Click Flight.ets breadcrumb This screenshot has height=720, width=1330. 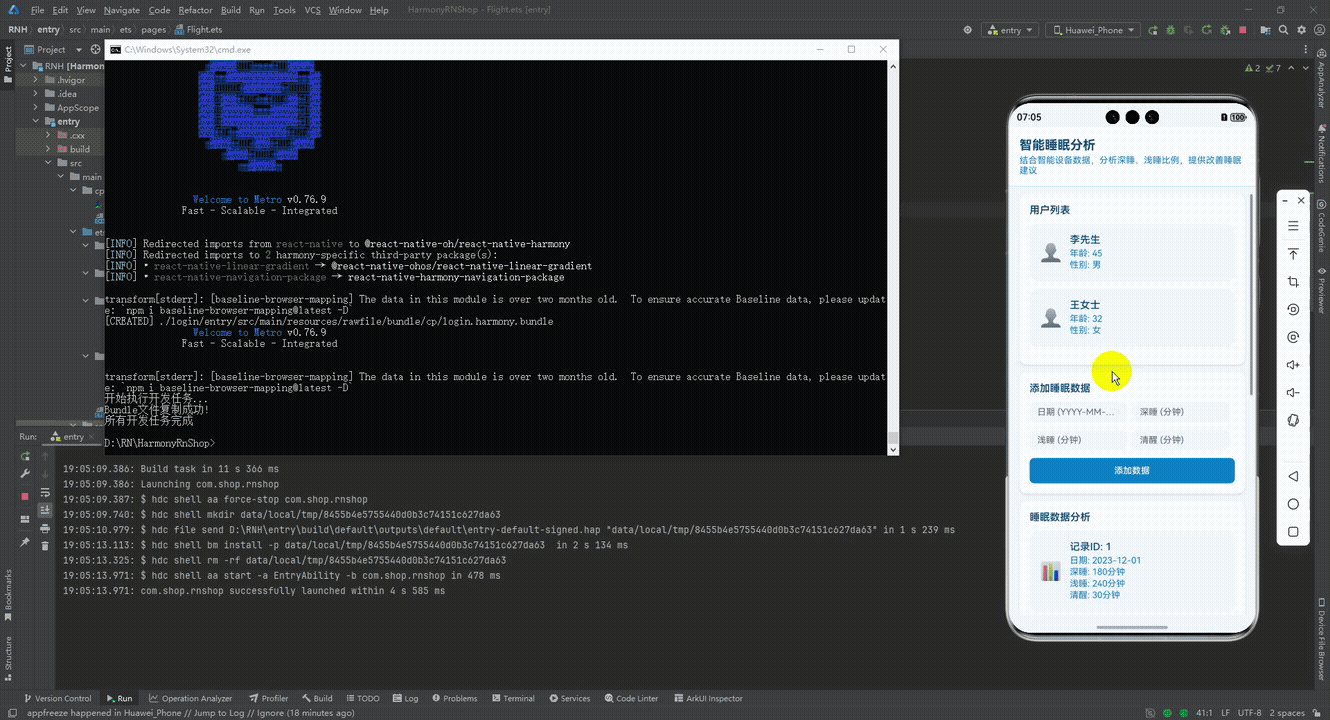click(198, 30)
